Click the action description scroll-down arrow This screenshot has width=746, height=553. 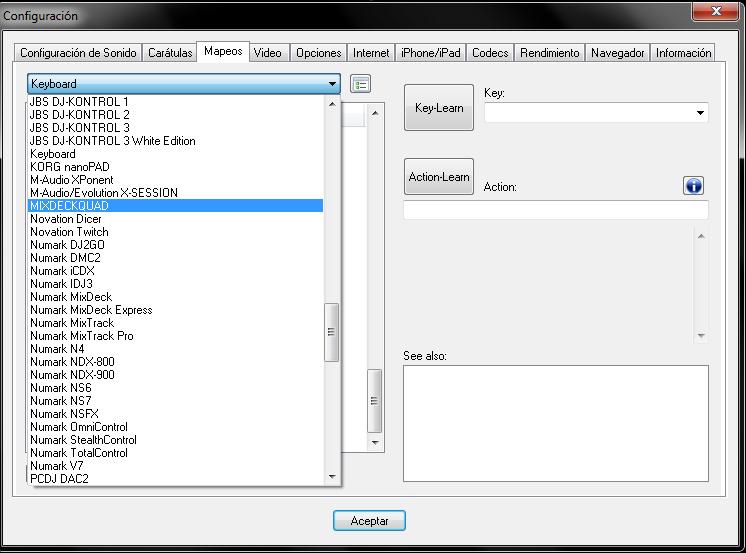[701, 336]
